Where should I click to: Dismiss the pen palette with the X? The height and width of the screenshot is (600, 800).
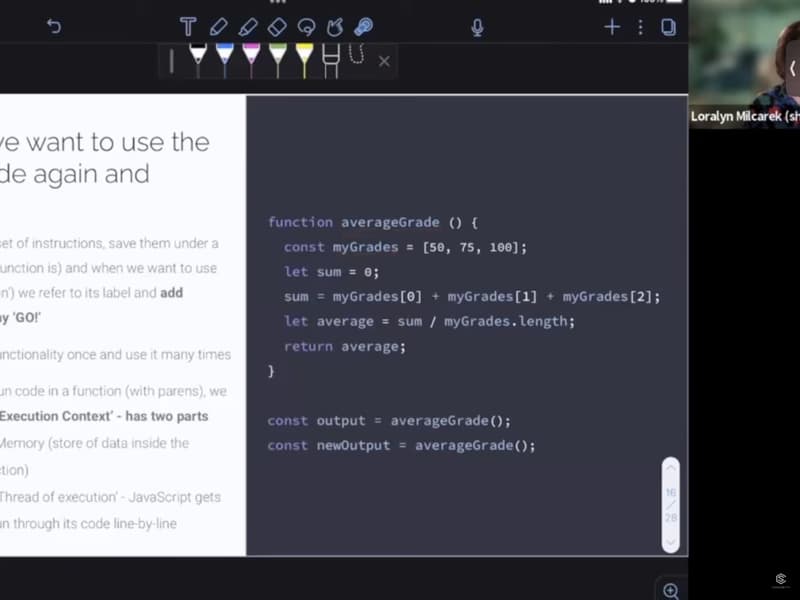384,61
